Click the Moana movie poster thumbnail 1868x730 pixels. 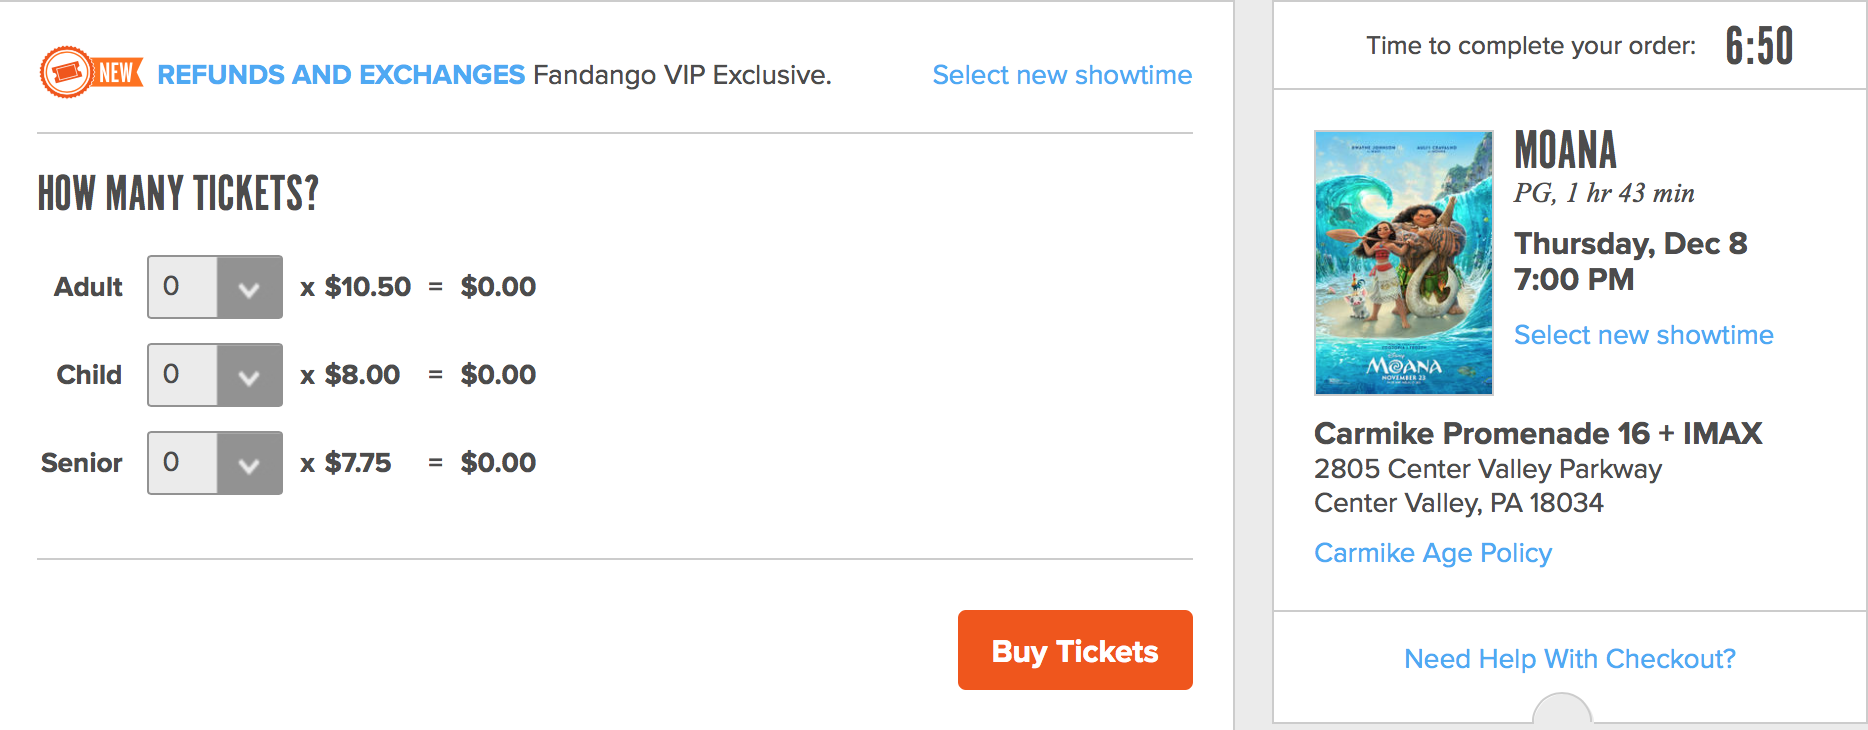tap(1403, 263)
